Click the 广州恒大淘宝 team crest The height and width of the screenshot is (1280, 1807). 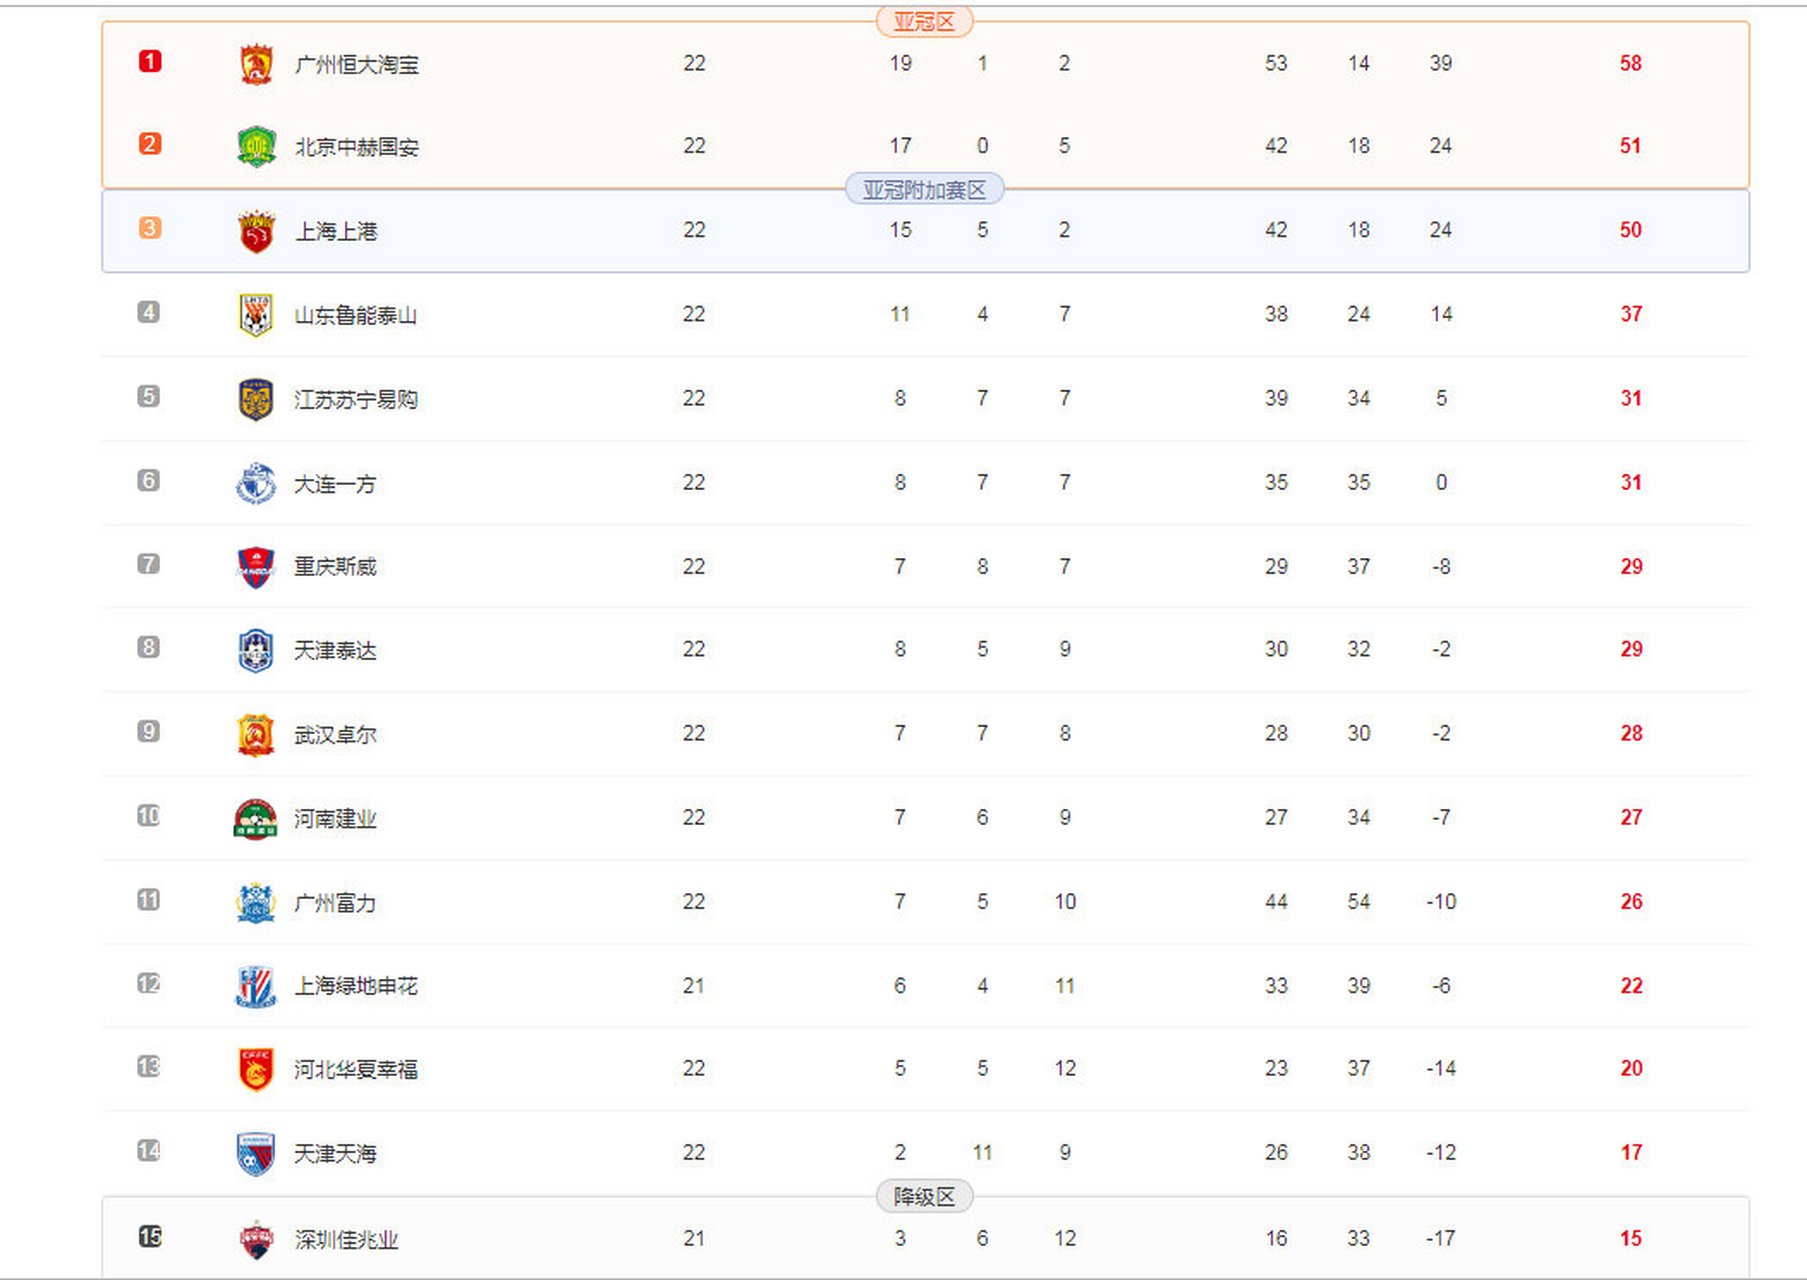point(256,64)
